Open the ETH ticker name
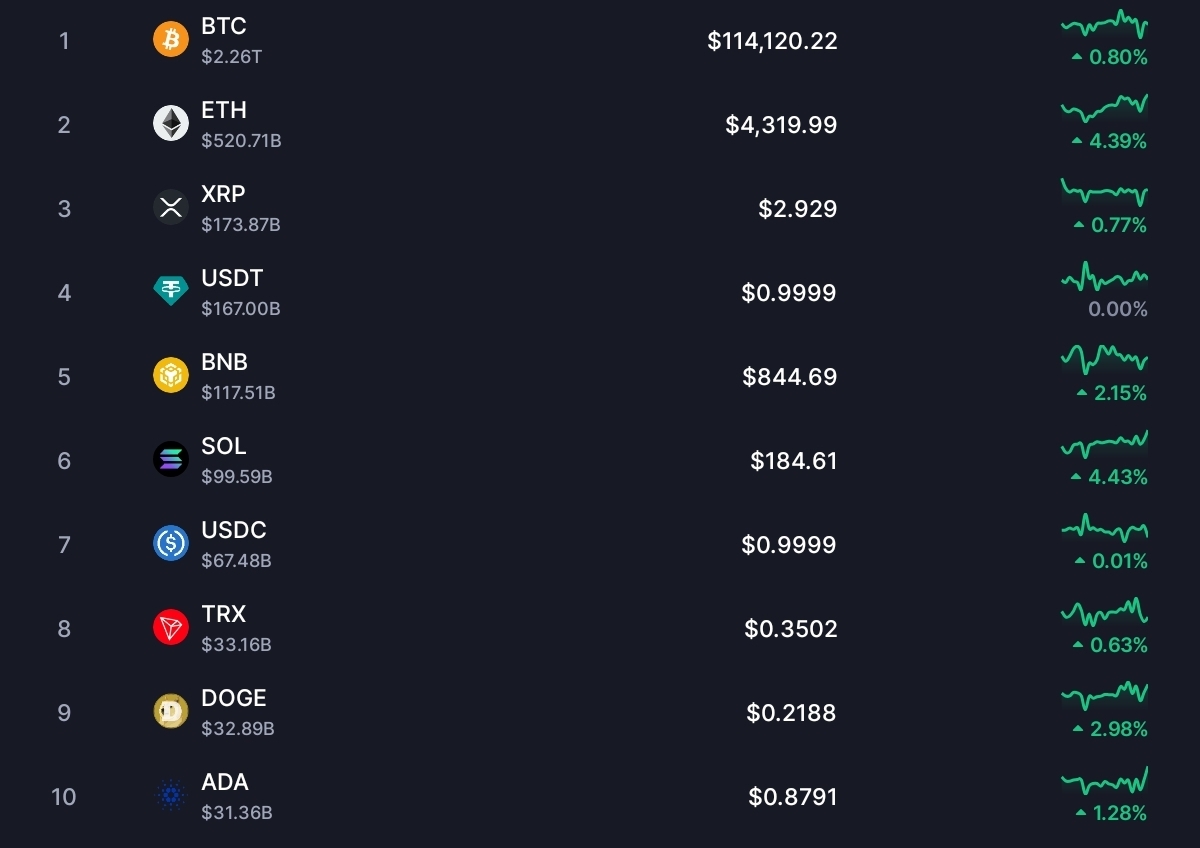The height and width of the screenshot is (848, 1200). tap(224, 110)
